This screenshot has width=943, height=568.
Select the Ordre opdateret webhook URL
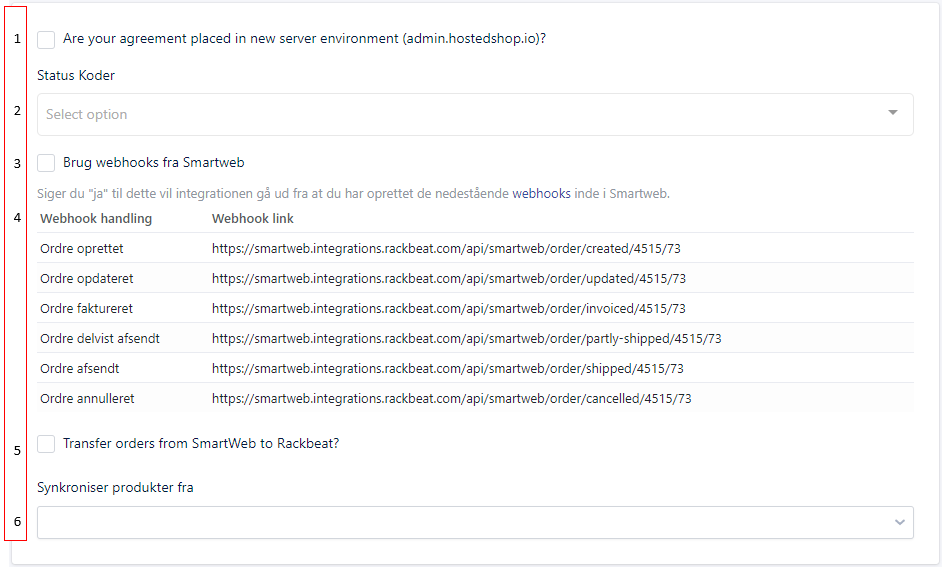pos(449,279)
